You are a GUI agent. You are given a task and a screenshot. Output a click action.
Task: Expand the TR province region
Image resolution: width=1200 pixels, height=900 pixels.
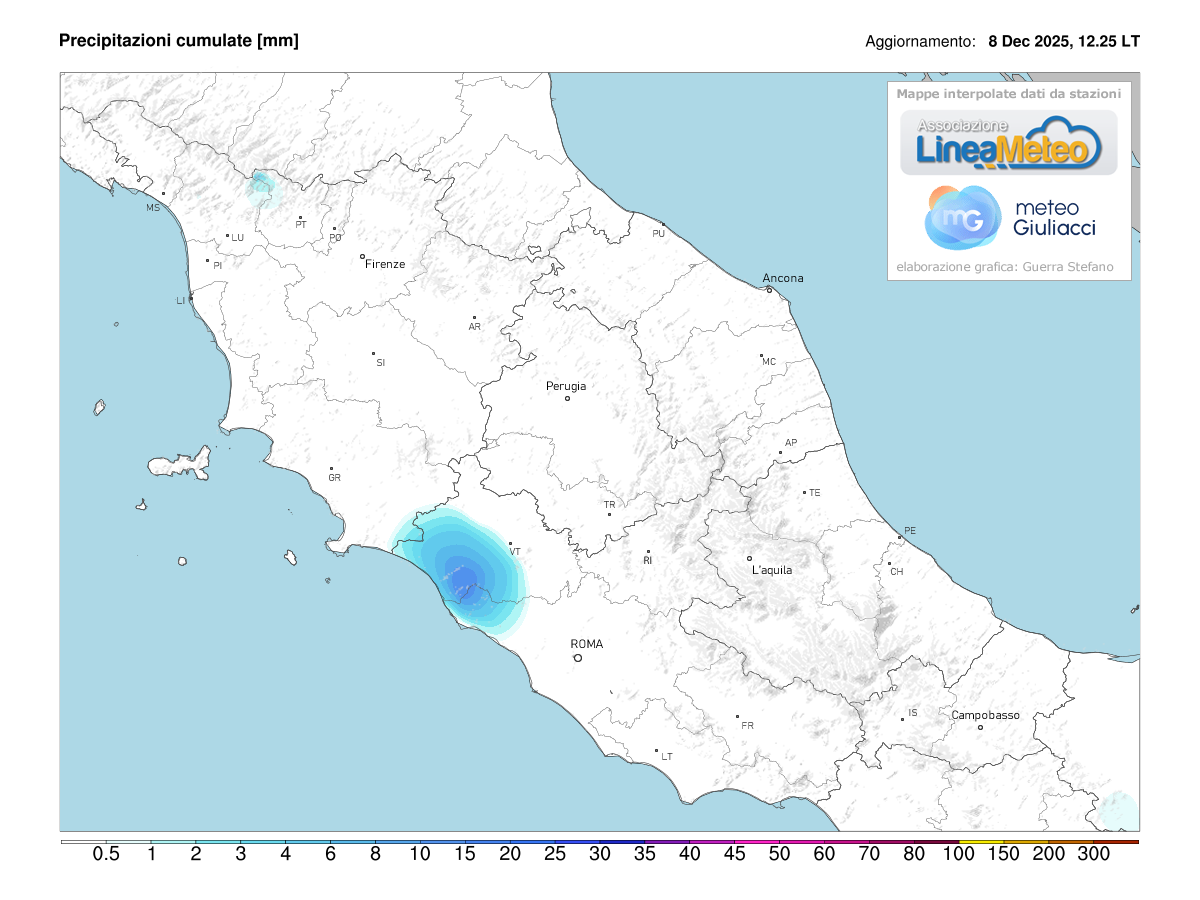(x=609, y=503)
